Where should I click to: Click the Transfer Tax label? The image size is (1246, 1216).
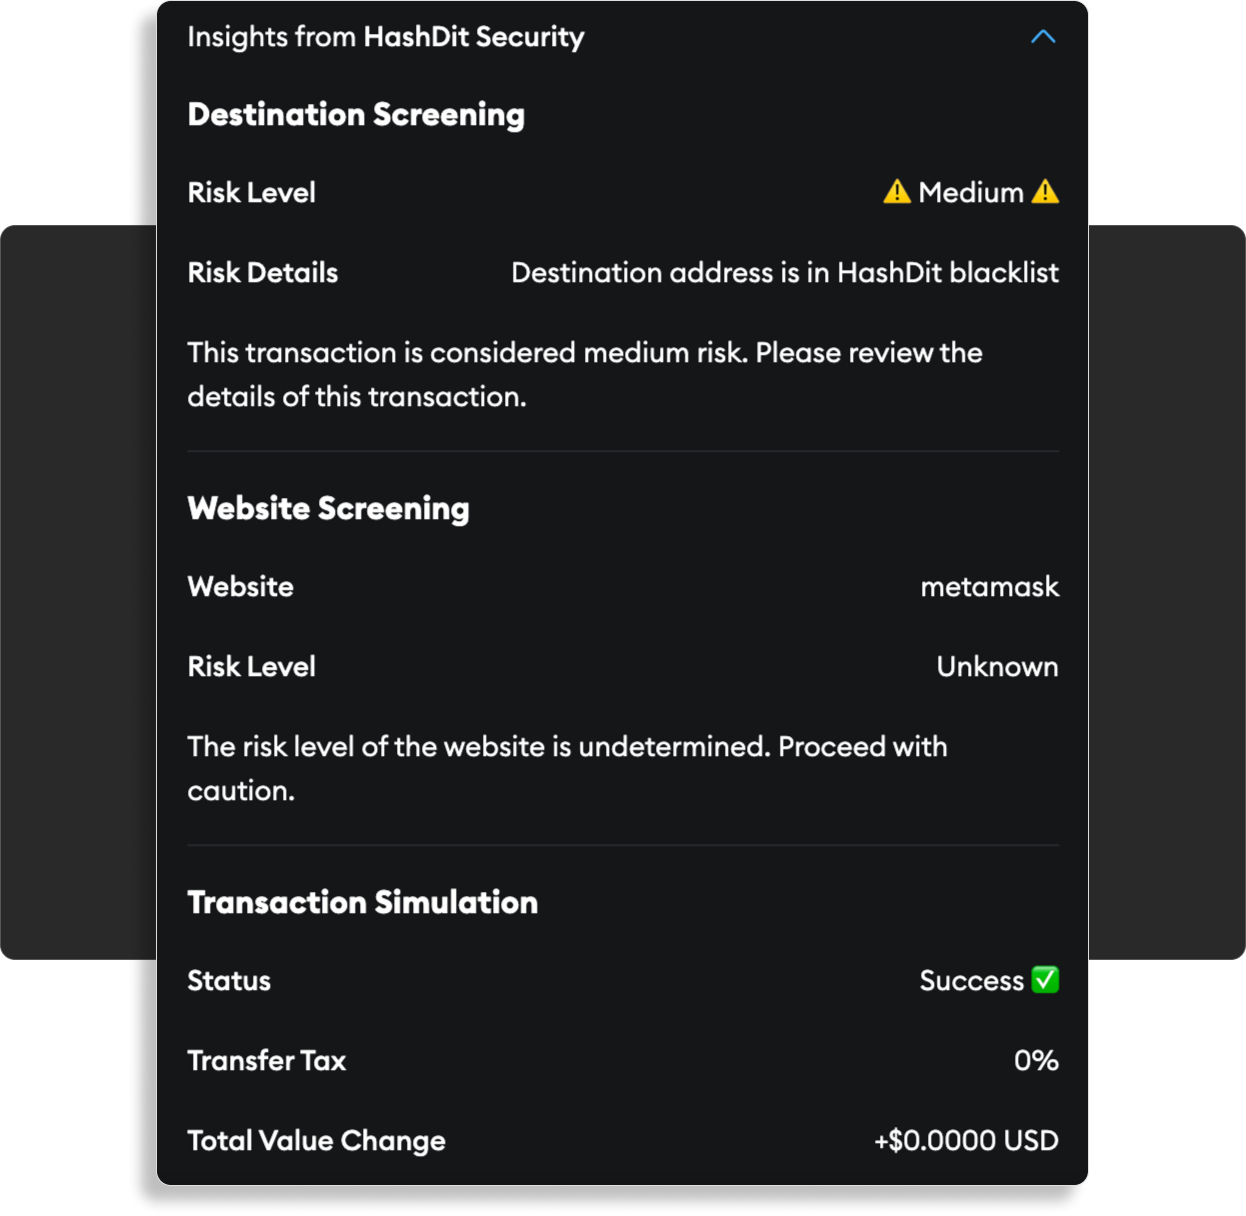(x=266, y=1060)
